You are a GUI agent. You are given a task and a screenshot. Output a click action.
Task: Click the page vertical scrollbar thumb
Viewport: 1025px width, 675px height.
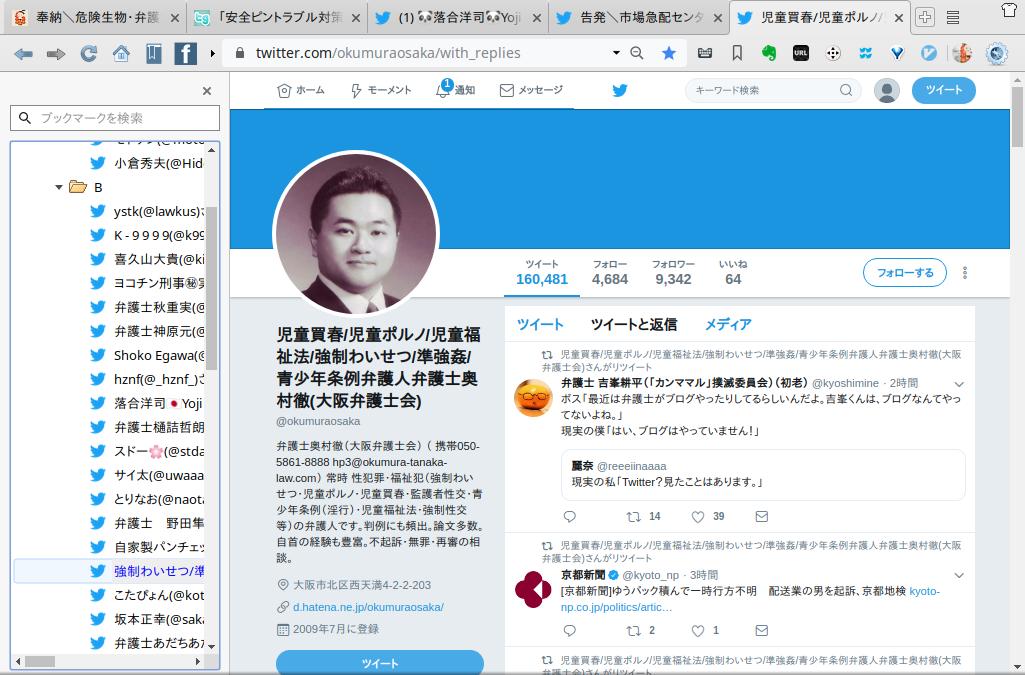pyautogui.click(x=1017, y=116)
